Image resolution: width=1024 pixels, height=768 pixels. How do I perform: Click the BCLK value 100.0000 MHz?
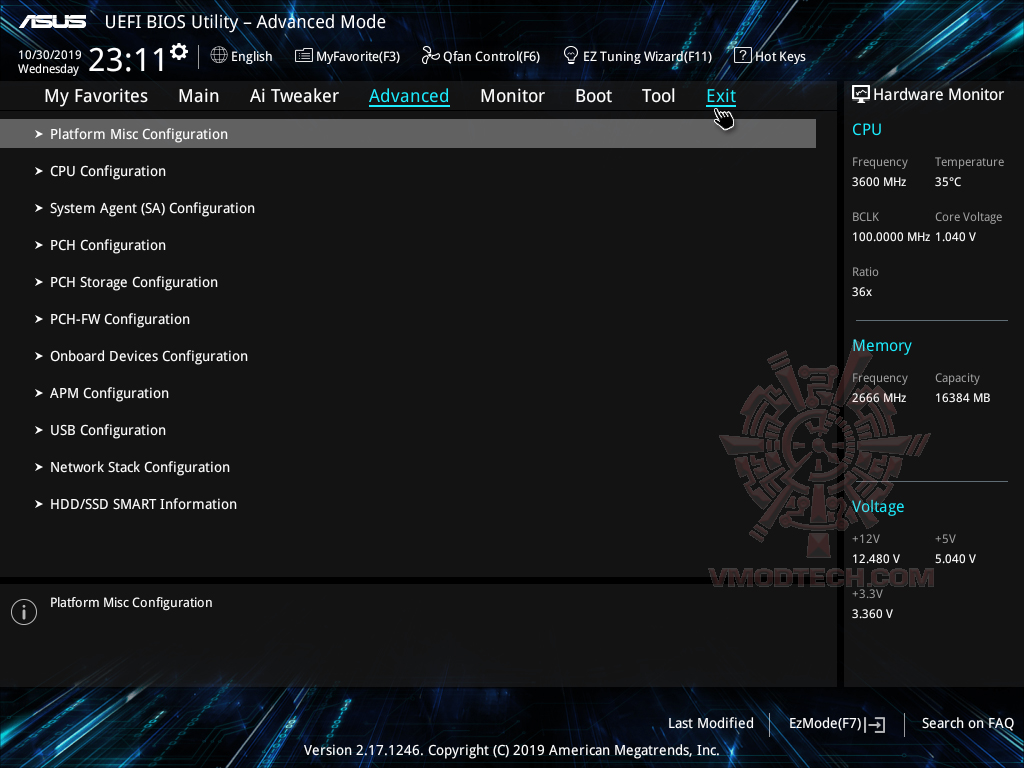click(891, 237)
